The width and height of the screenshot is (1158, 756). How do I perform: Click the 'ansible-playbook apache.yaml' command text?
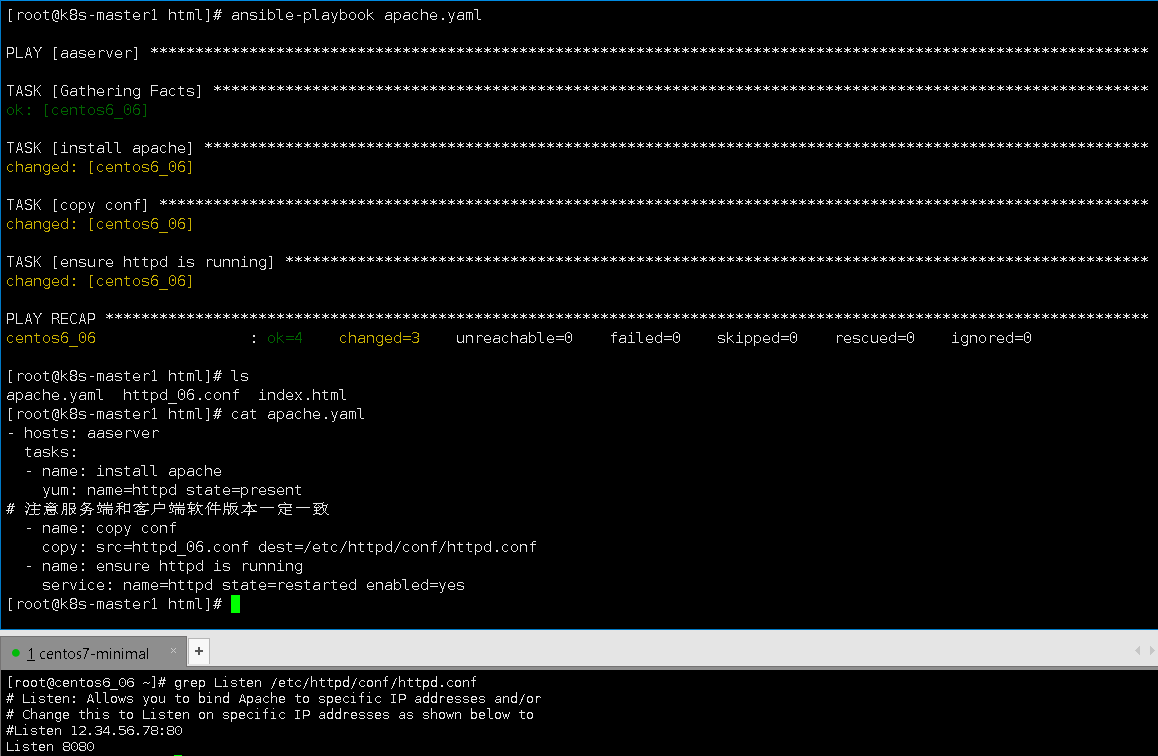356,15
